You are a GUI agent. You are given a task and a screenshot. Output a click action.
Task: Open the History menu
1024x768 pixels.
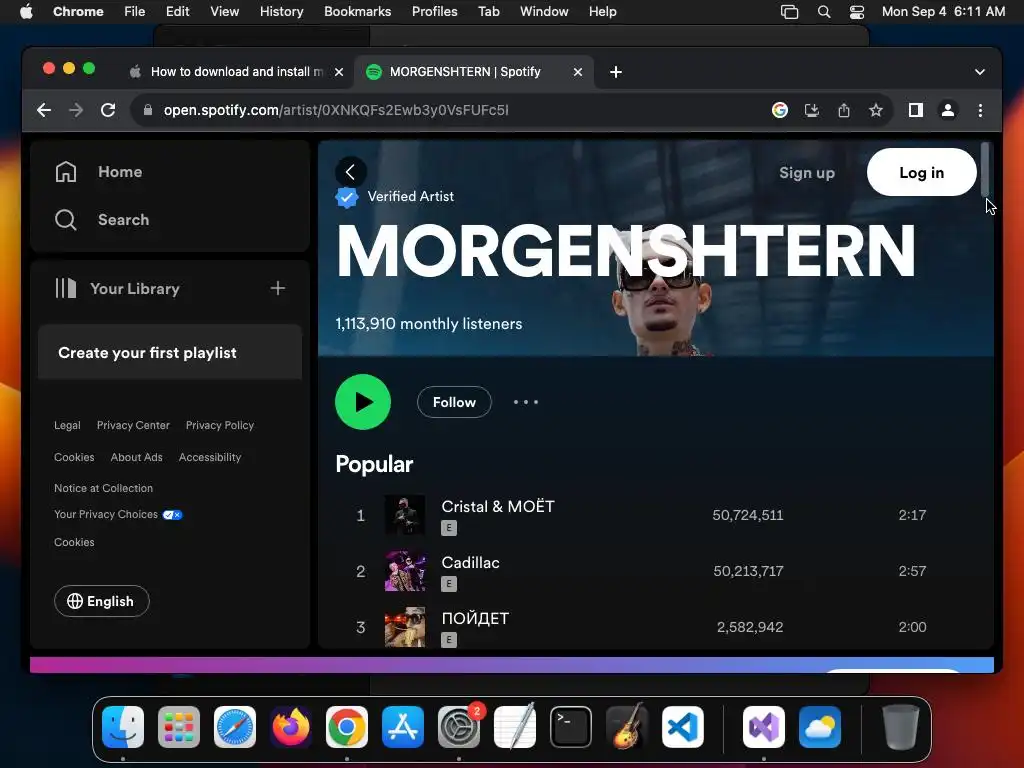[x=281, y=12]
